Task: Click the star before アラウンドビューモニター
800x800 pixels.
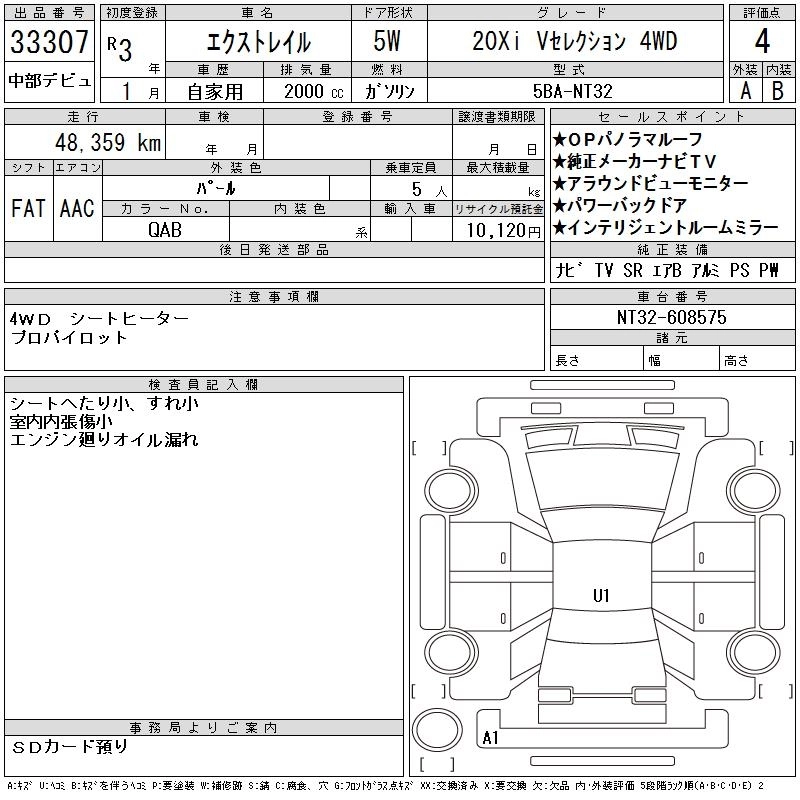Action: [560, 184]
